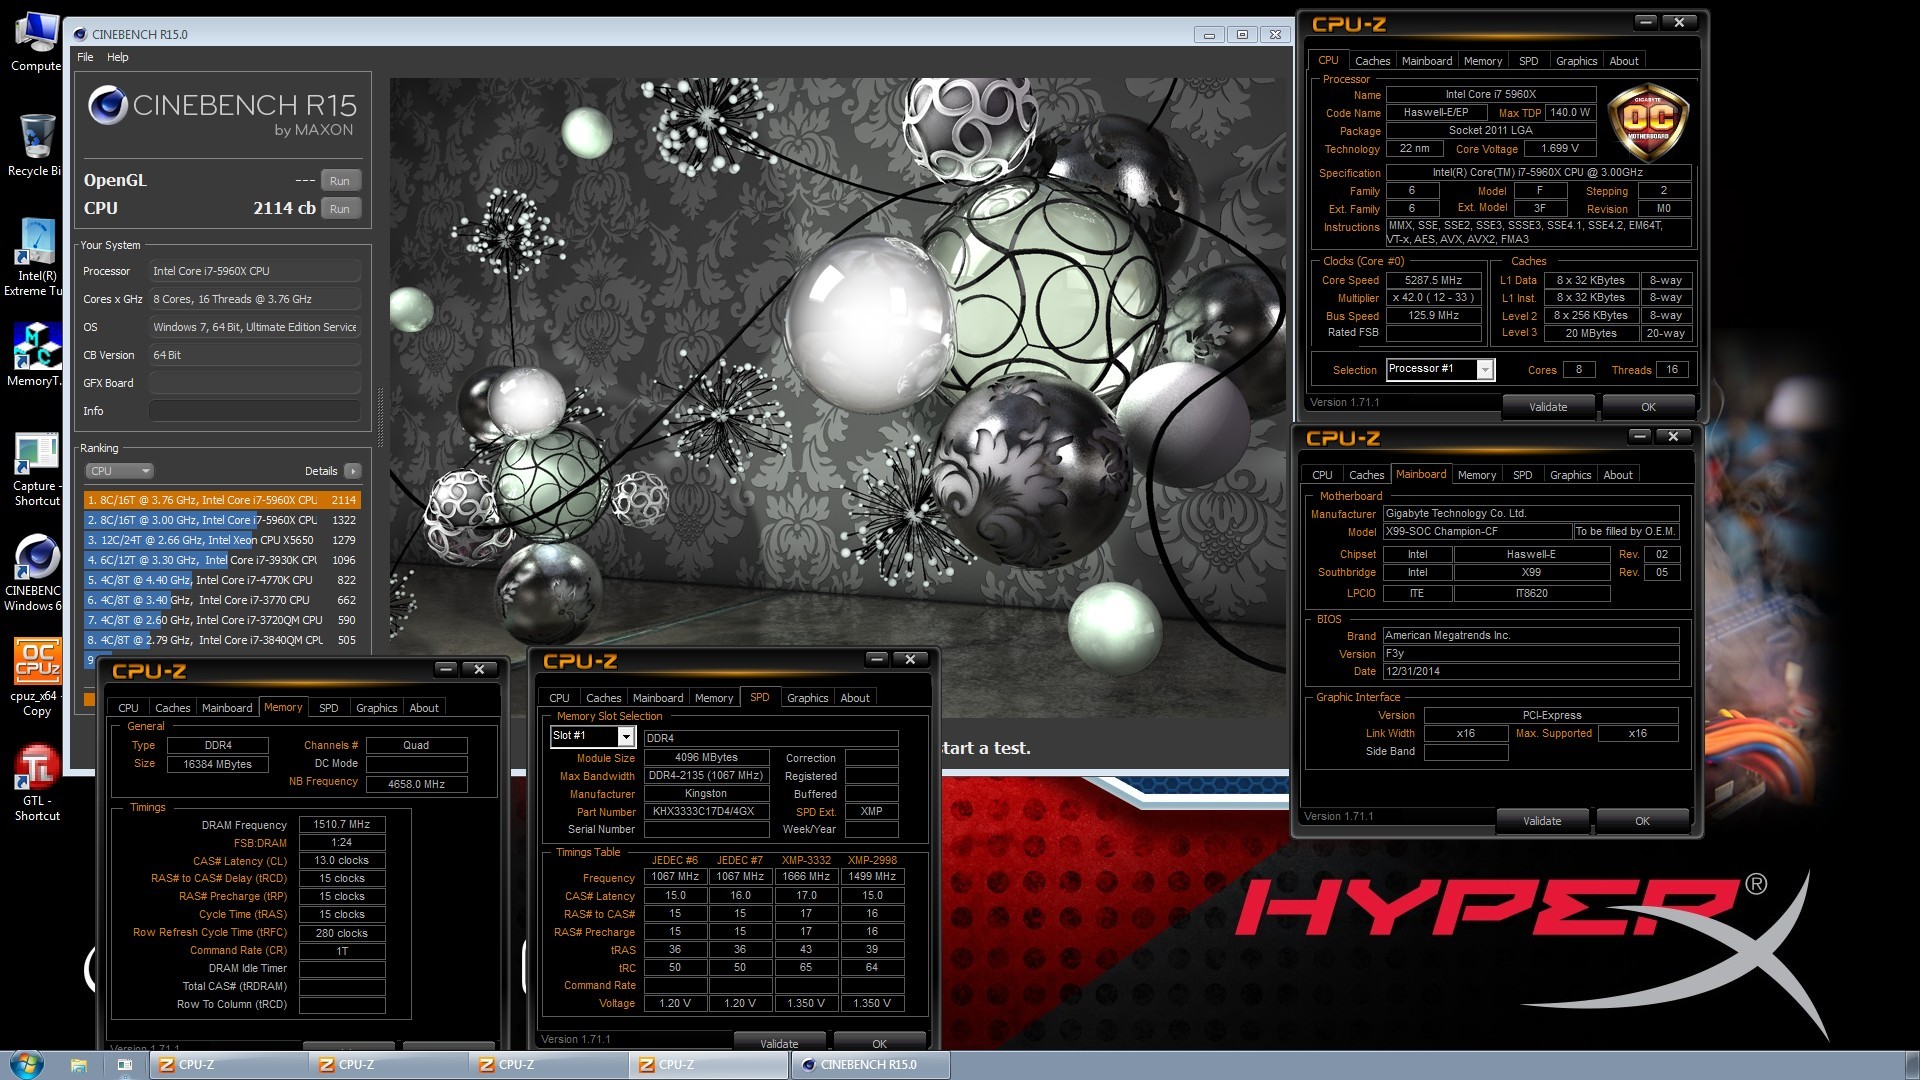Switch to CINEBENCH R15.0 taskbar button
This screenshot has height=1080, width=1920.
(x=870, y=1065)
